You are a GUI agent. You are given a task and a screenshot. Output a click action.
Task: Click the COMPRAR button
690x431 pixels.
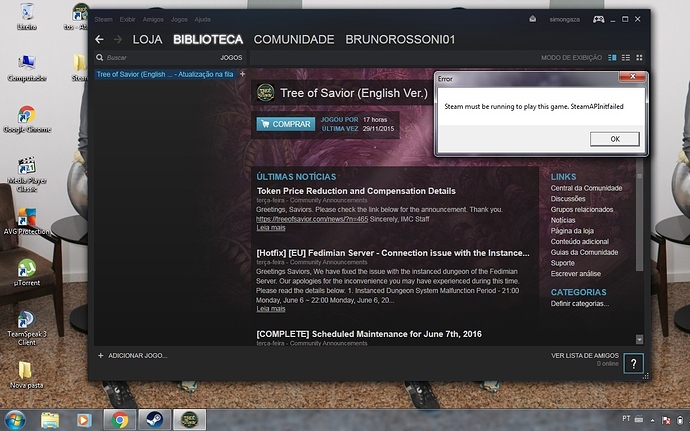click(x=285, y=124)
